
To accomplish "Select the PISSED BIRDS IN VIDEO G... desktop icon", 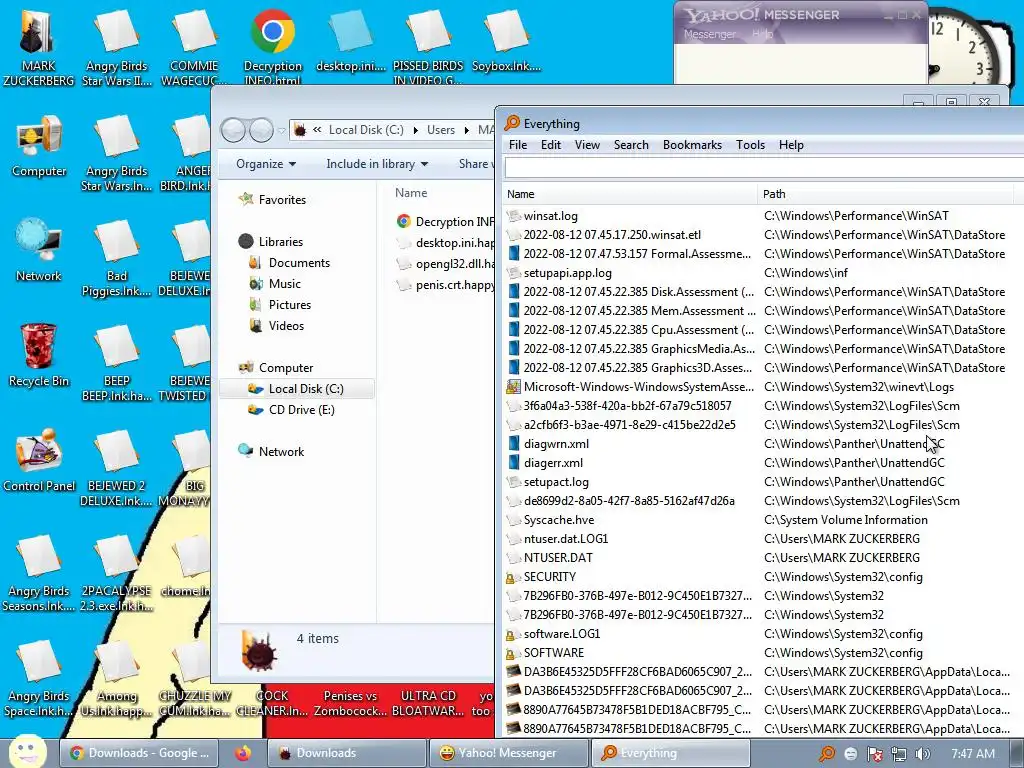I will 428,47.
